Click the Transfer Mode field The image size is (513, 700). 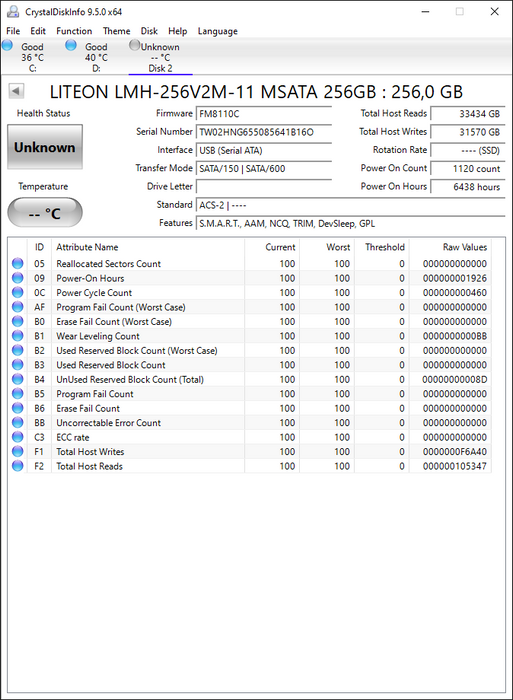(x=264, y=169)
